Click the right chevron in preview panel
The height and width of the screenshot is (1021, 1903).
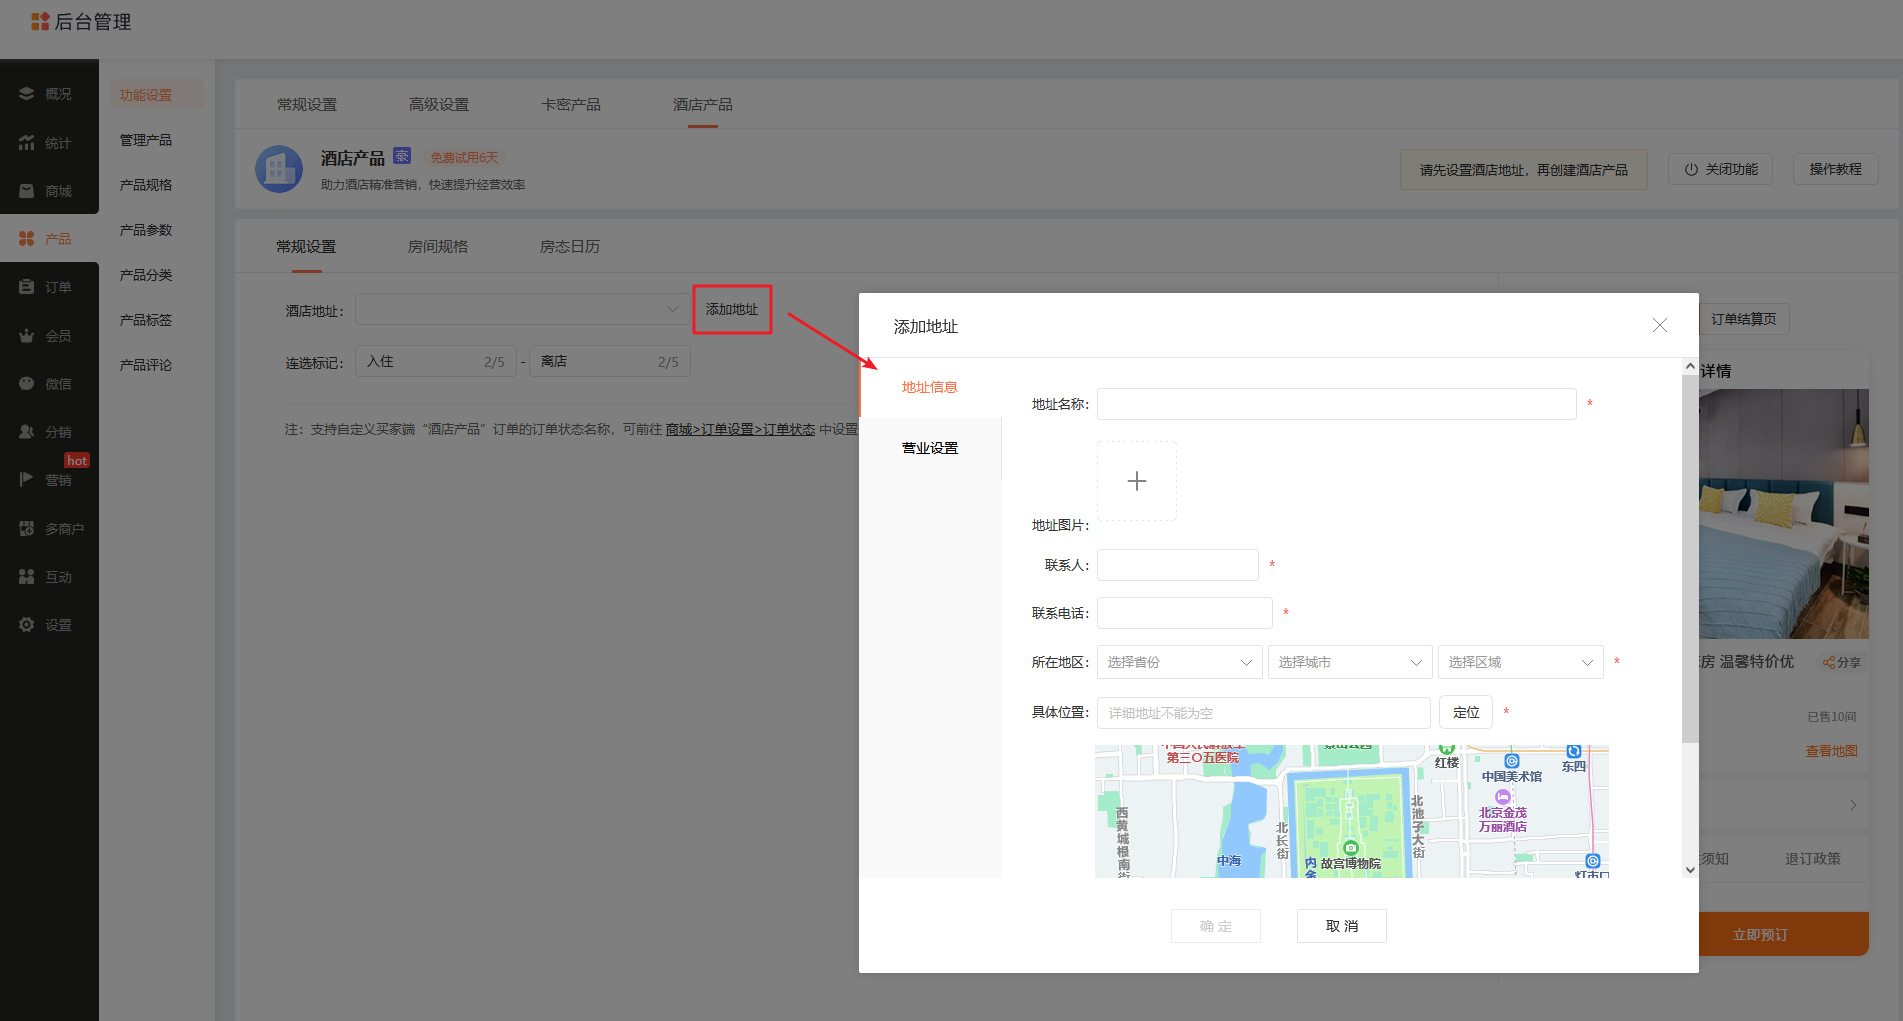(1853, 805)
